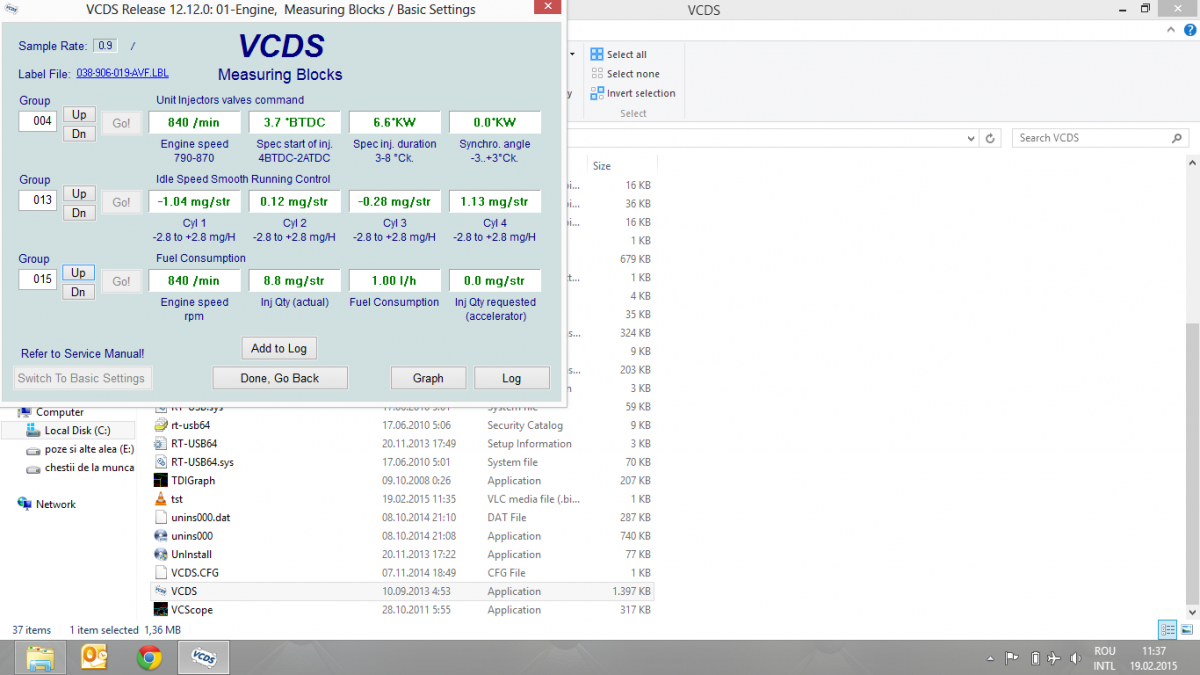Launch Google Chrome from the taskbar
Viewport: 1200px width, 675px height.
click(x=150, y=657)
